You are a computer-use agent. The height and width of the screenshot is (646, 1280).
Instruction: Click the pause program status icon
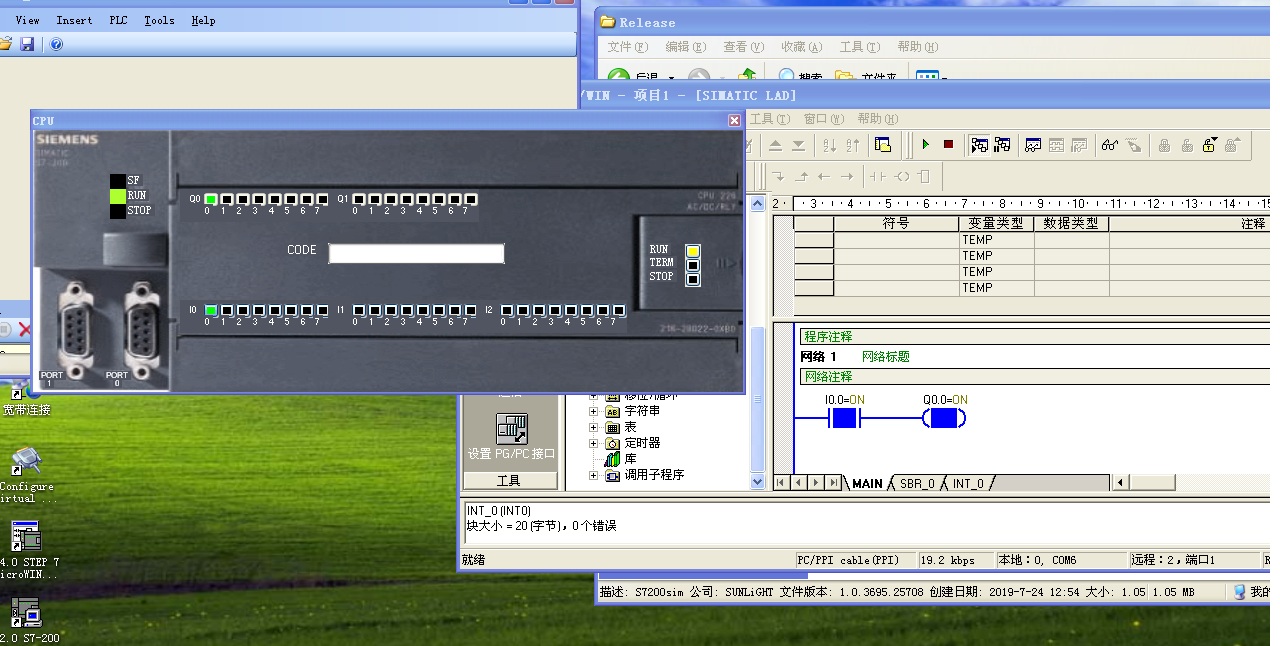pos(1002,145)
